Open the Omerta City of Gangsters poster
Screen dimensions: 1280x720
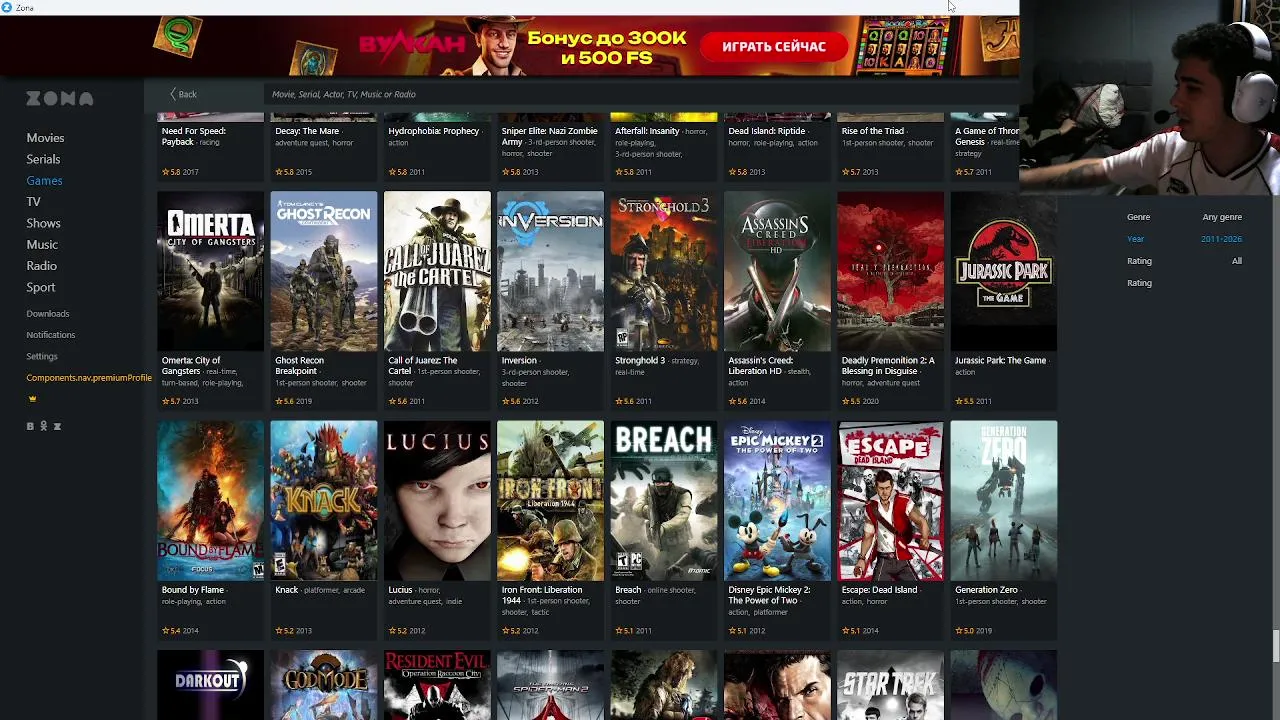210,271
